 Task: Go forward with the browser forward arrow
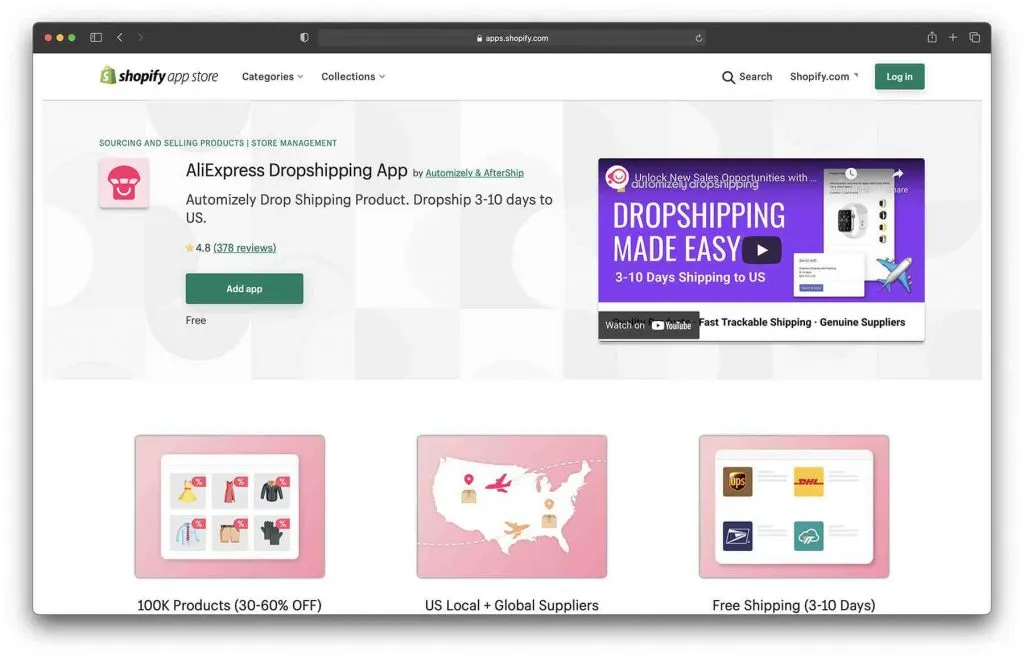[140, 37]
